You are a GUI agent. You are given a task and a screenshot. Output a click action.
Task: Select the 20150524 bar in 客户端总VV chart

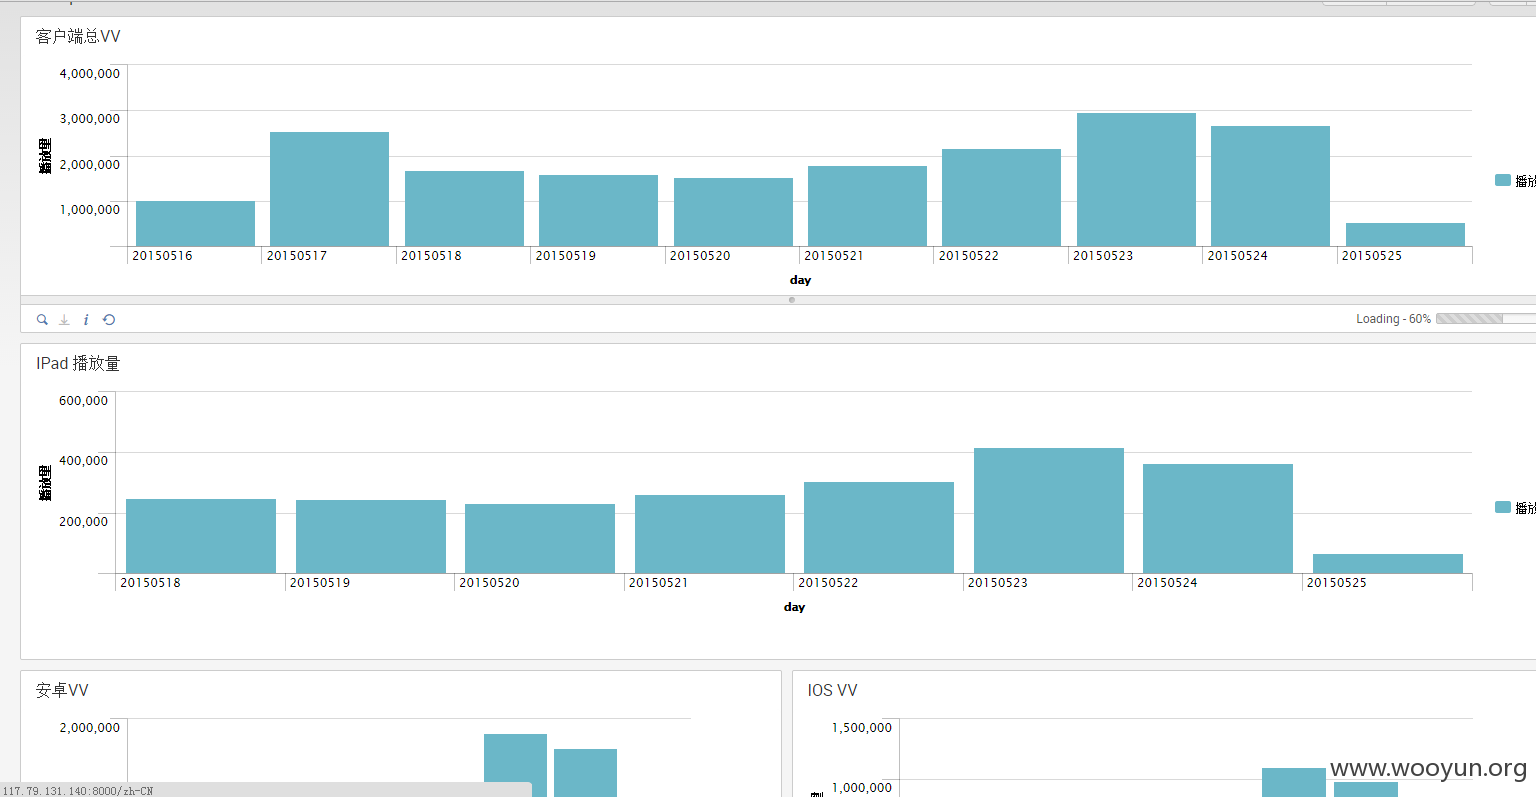[1270, 186]
